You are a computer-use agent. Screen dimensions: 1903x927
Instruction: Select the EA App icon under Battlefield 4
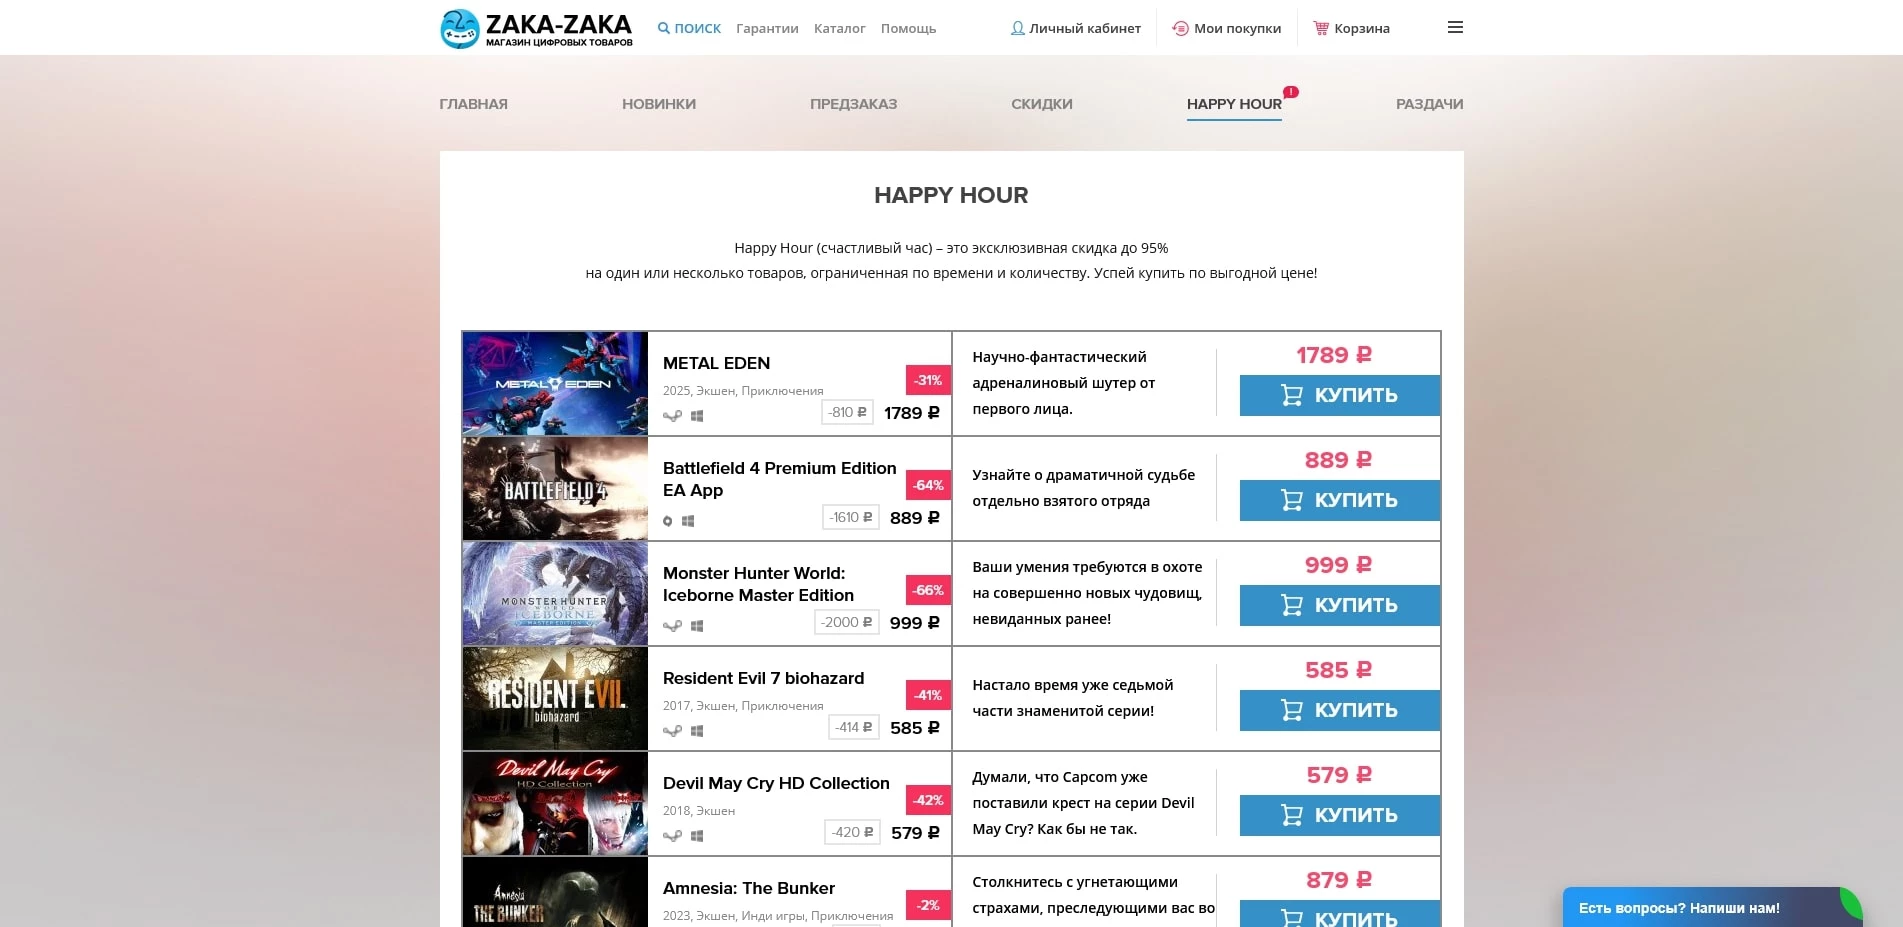(x=668, y=521)
